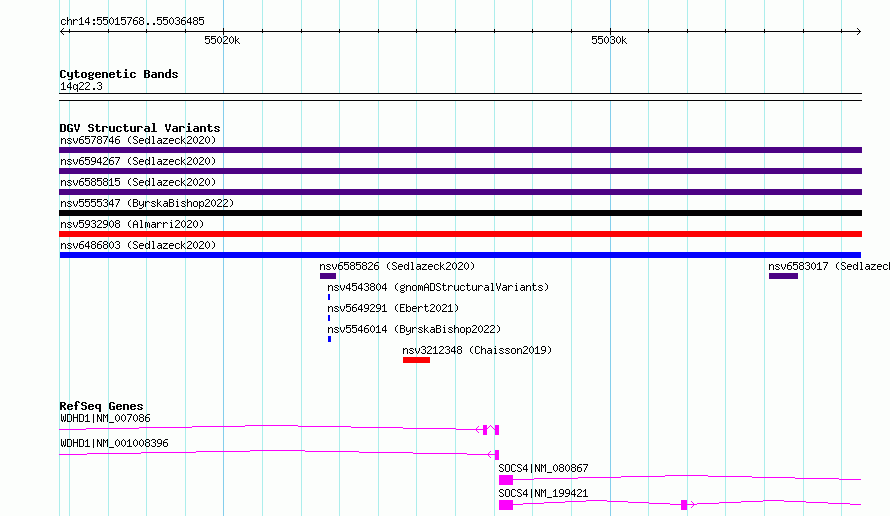Click the small purple nsv6583017 variant block

point(783,276)
